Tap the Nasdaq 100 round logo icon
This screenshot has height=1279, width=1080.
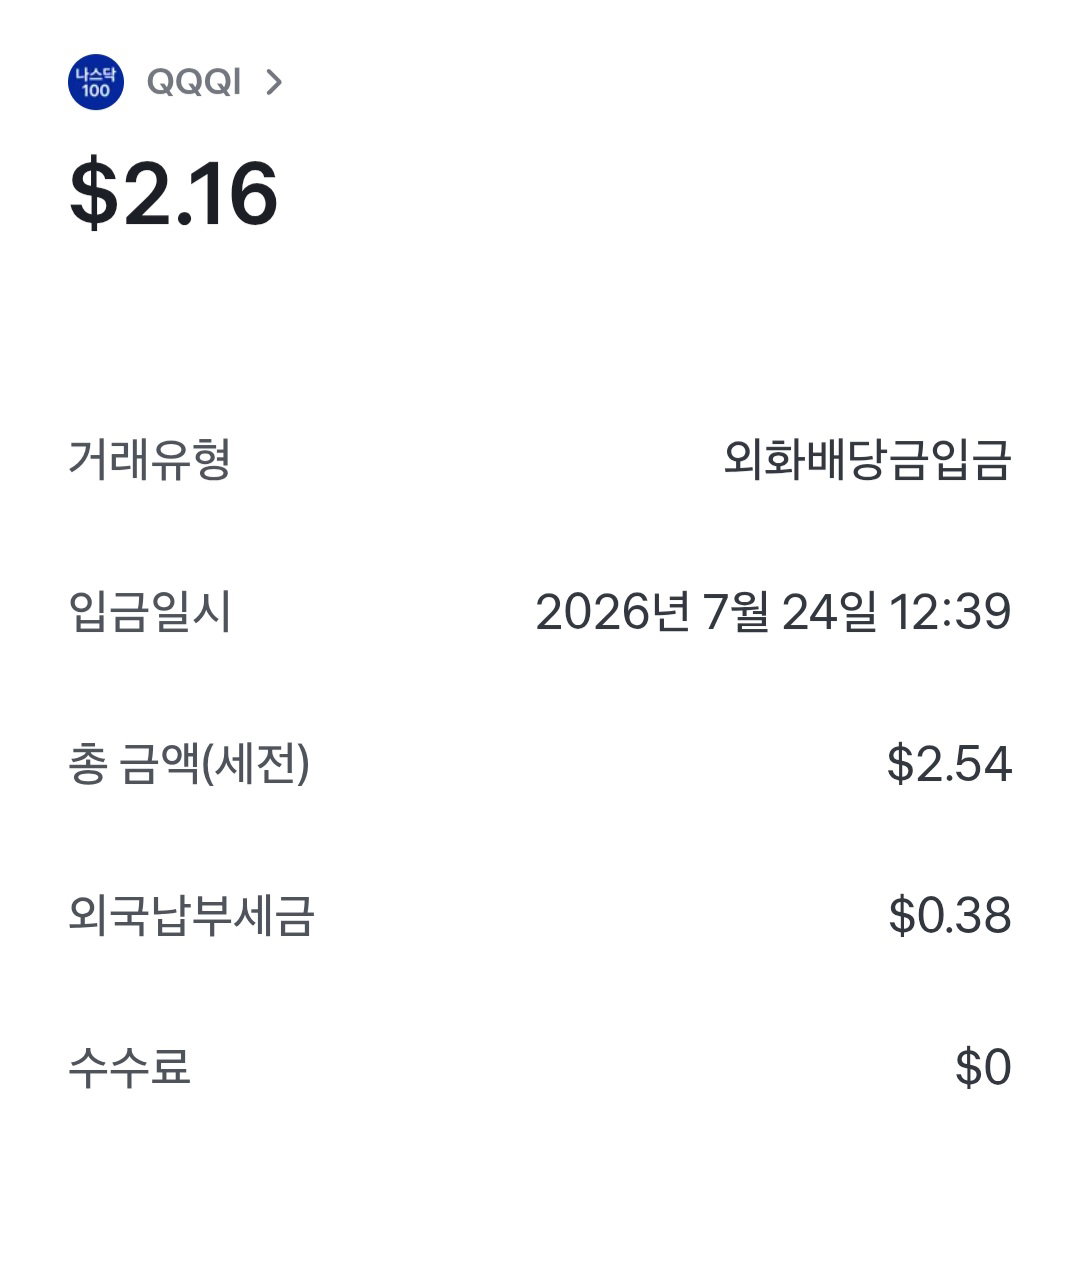[96, 82]
